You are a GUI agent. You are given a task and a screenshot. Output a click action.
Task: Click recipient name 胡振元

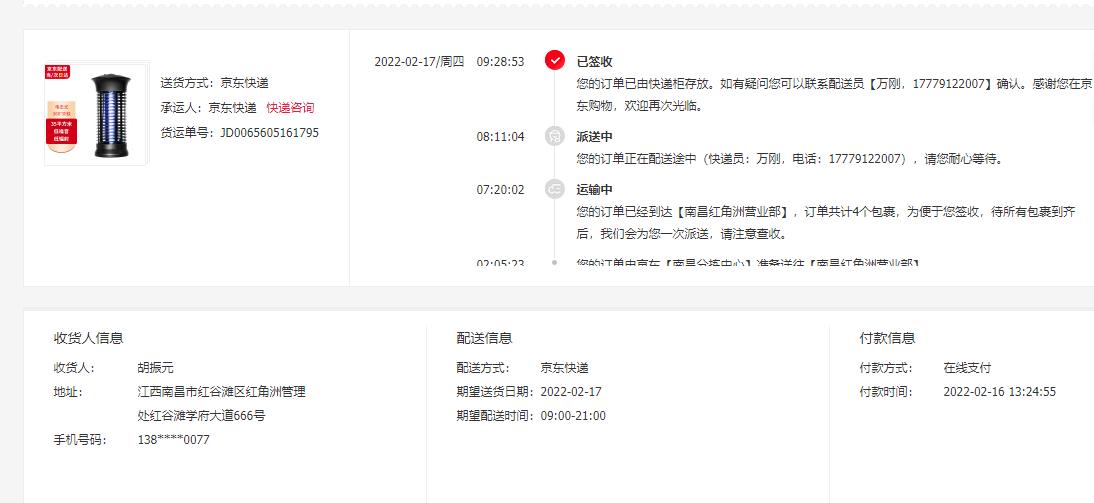[x=156, y=368]
